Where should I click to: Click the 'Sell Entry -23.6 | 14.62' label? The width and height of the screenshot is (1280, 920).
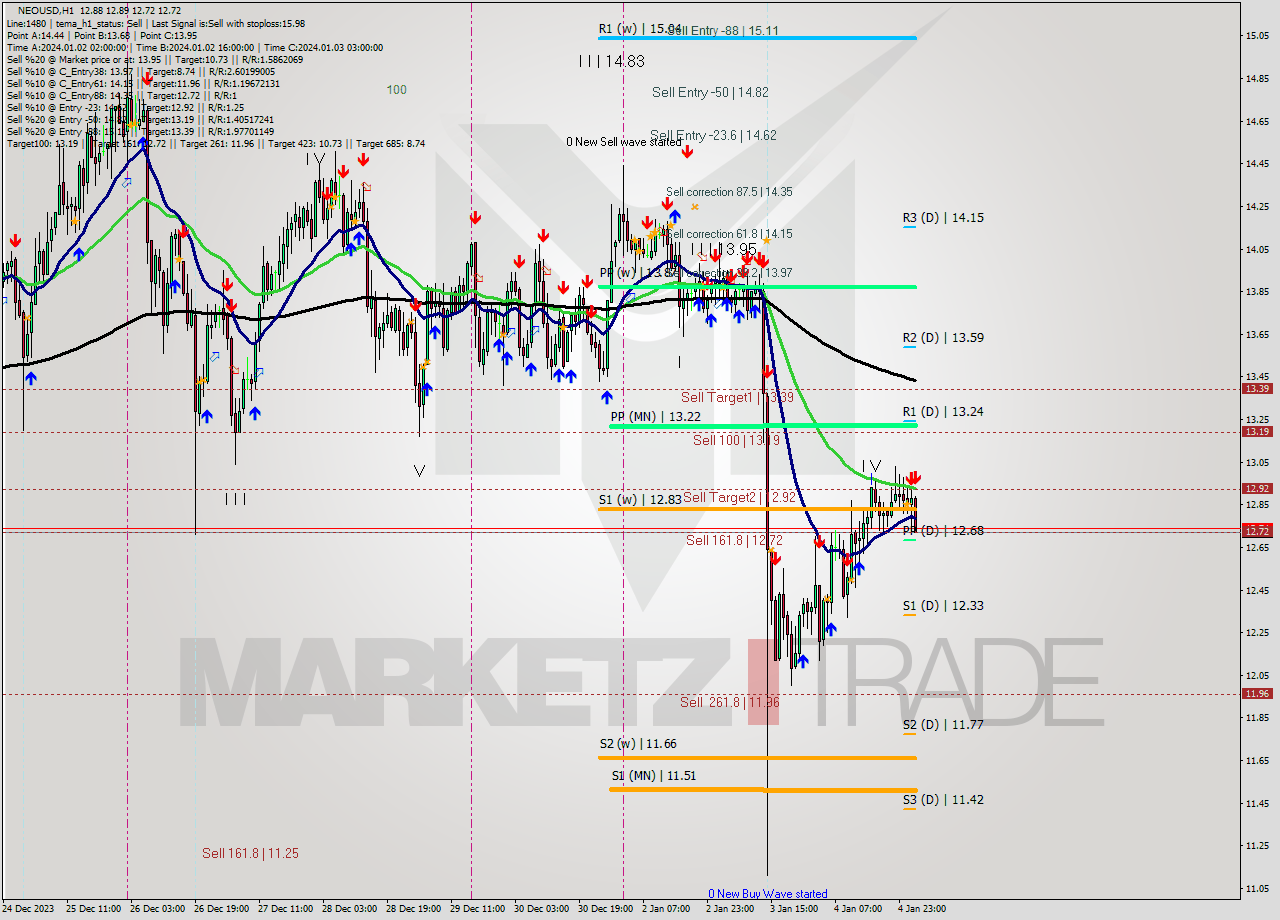coord(713,135)
